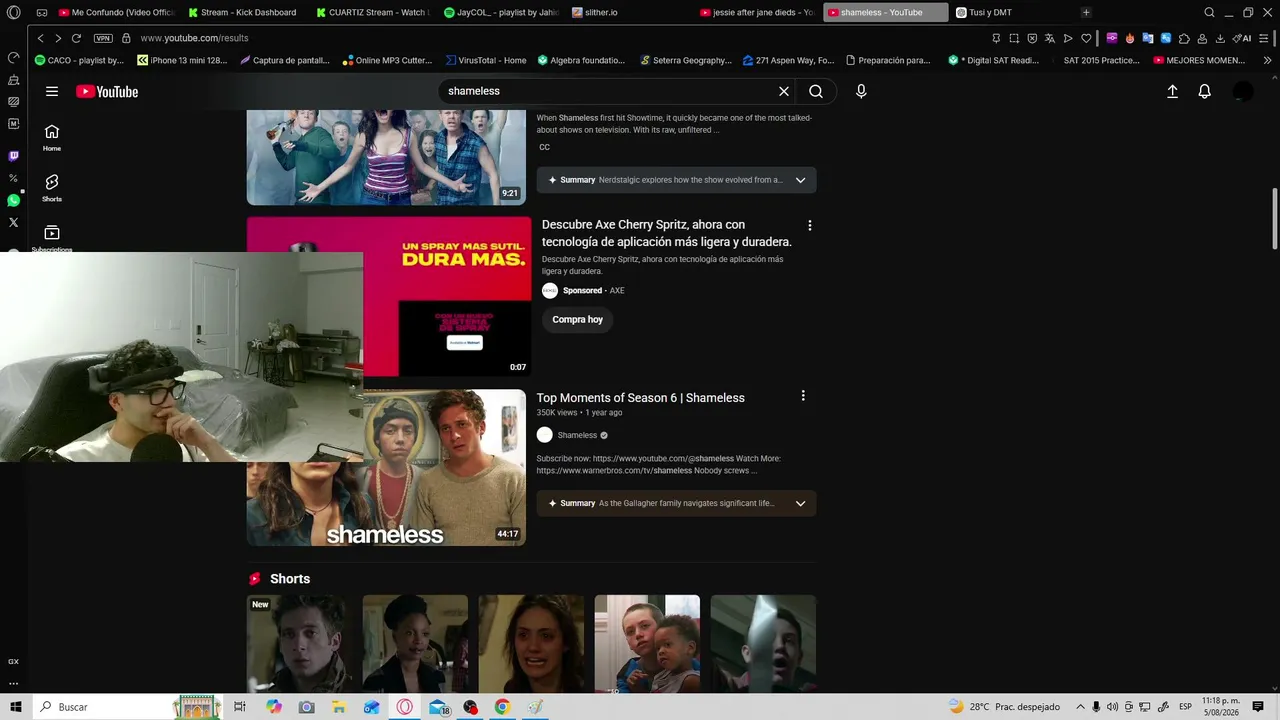Open the translate page icon
This screenshot has height=720, width=1280.
1050,38
